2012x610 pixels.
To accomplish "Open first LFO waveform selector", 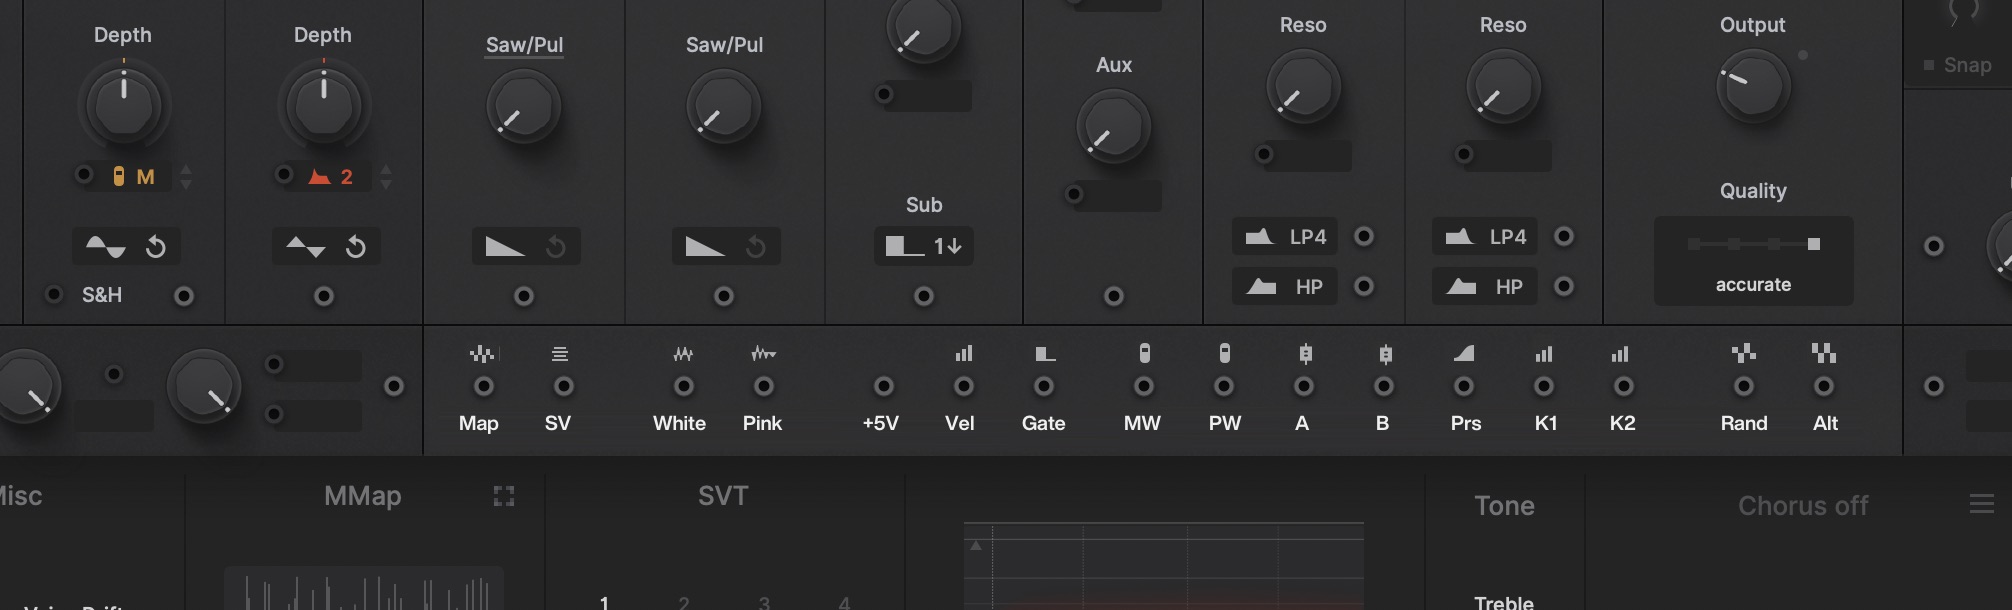I will 106,246.
